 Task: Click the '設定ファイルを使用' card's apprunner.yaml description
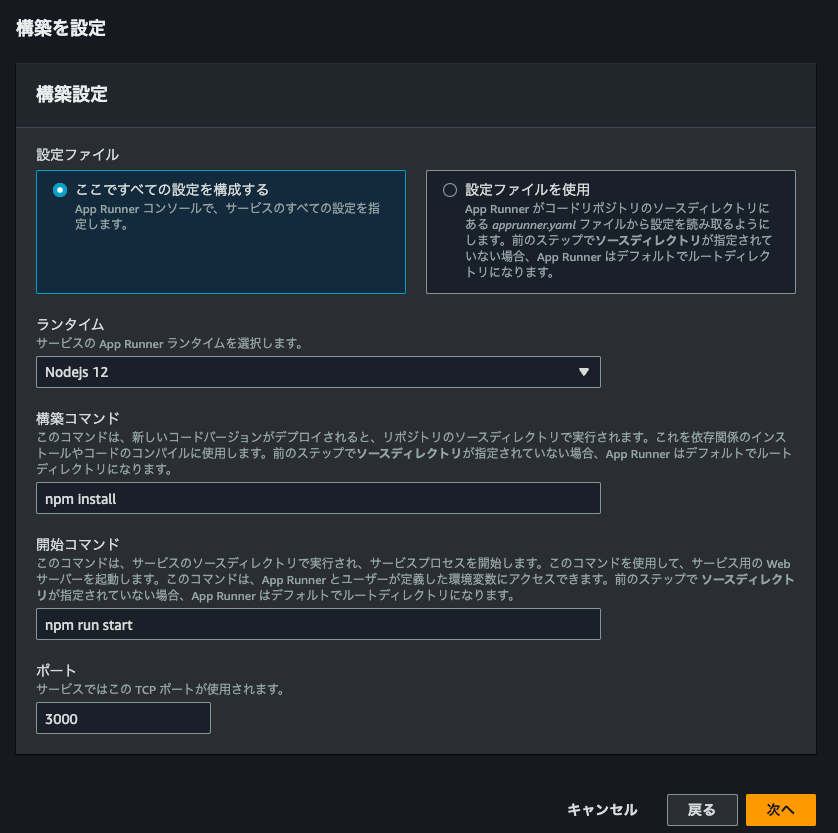click(x=617, y=240)
